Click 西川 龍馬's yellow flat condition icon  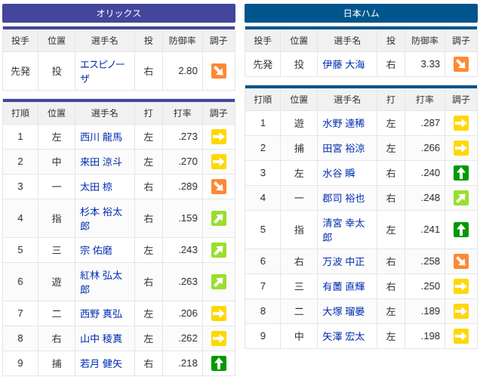pos(219,137)
